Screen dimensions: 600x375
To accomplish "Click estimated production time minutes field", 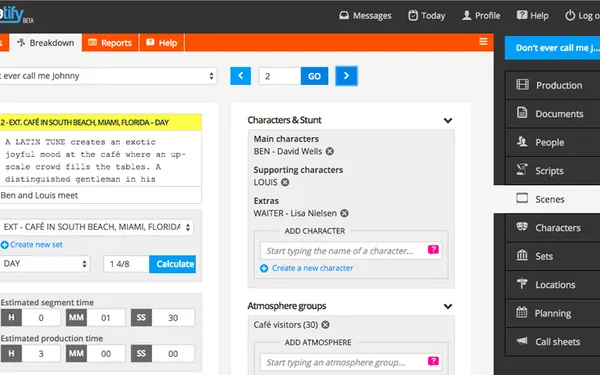I will [106, 354].
